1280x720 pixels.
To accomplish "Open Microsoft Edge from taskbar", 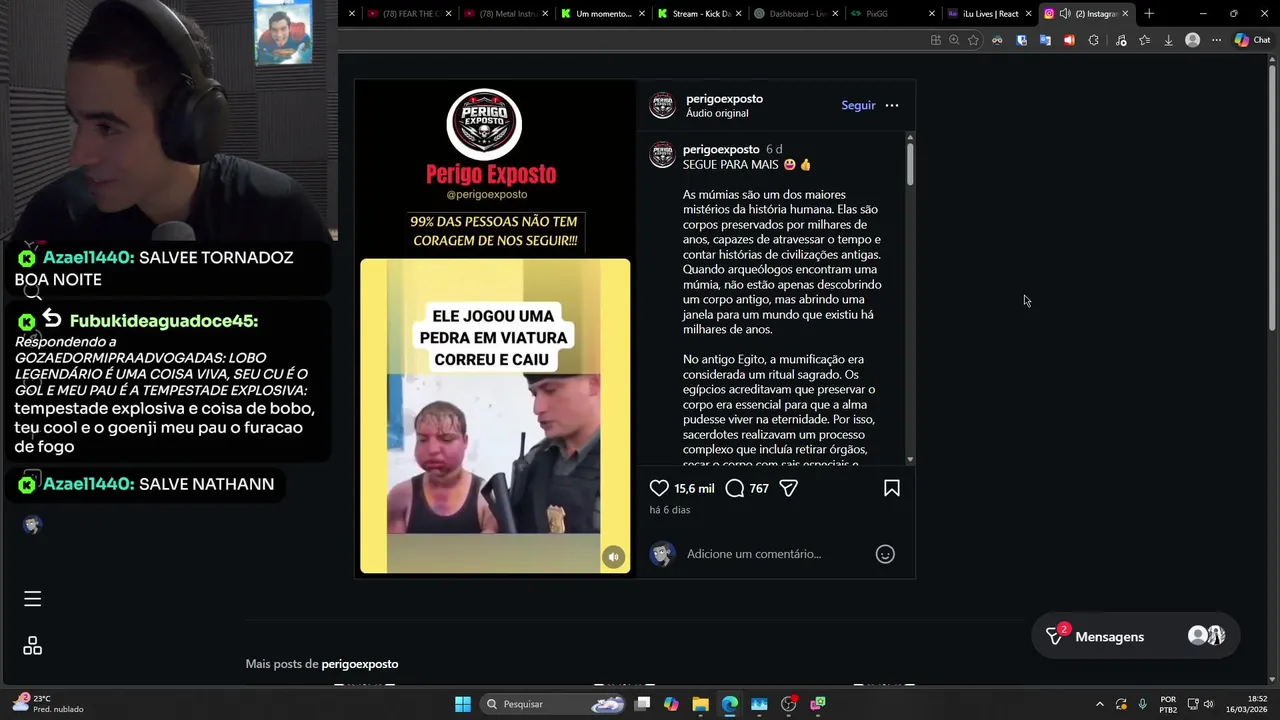I will (729, 704).
